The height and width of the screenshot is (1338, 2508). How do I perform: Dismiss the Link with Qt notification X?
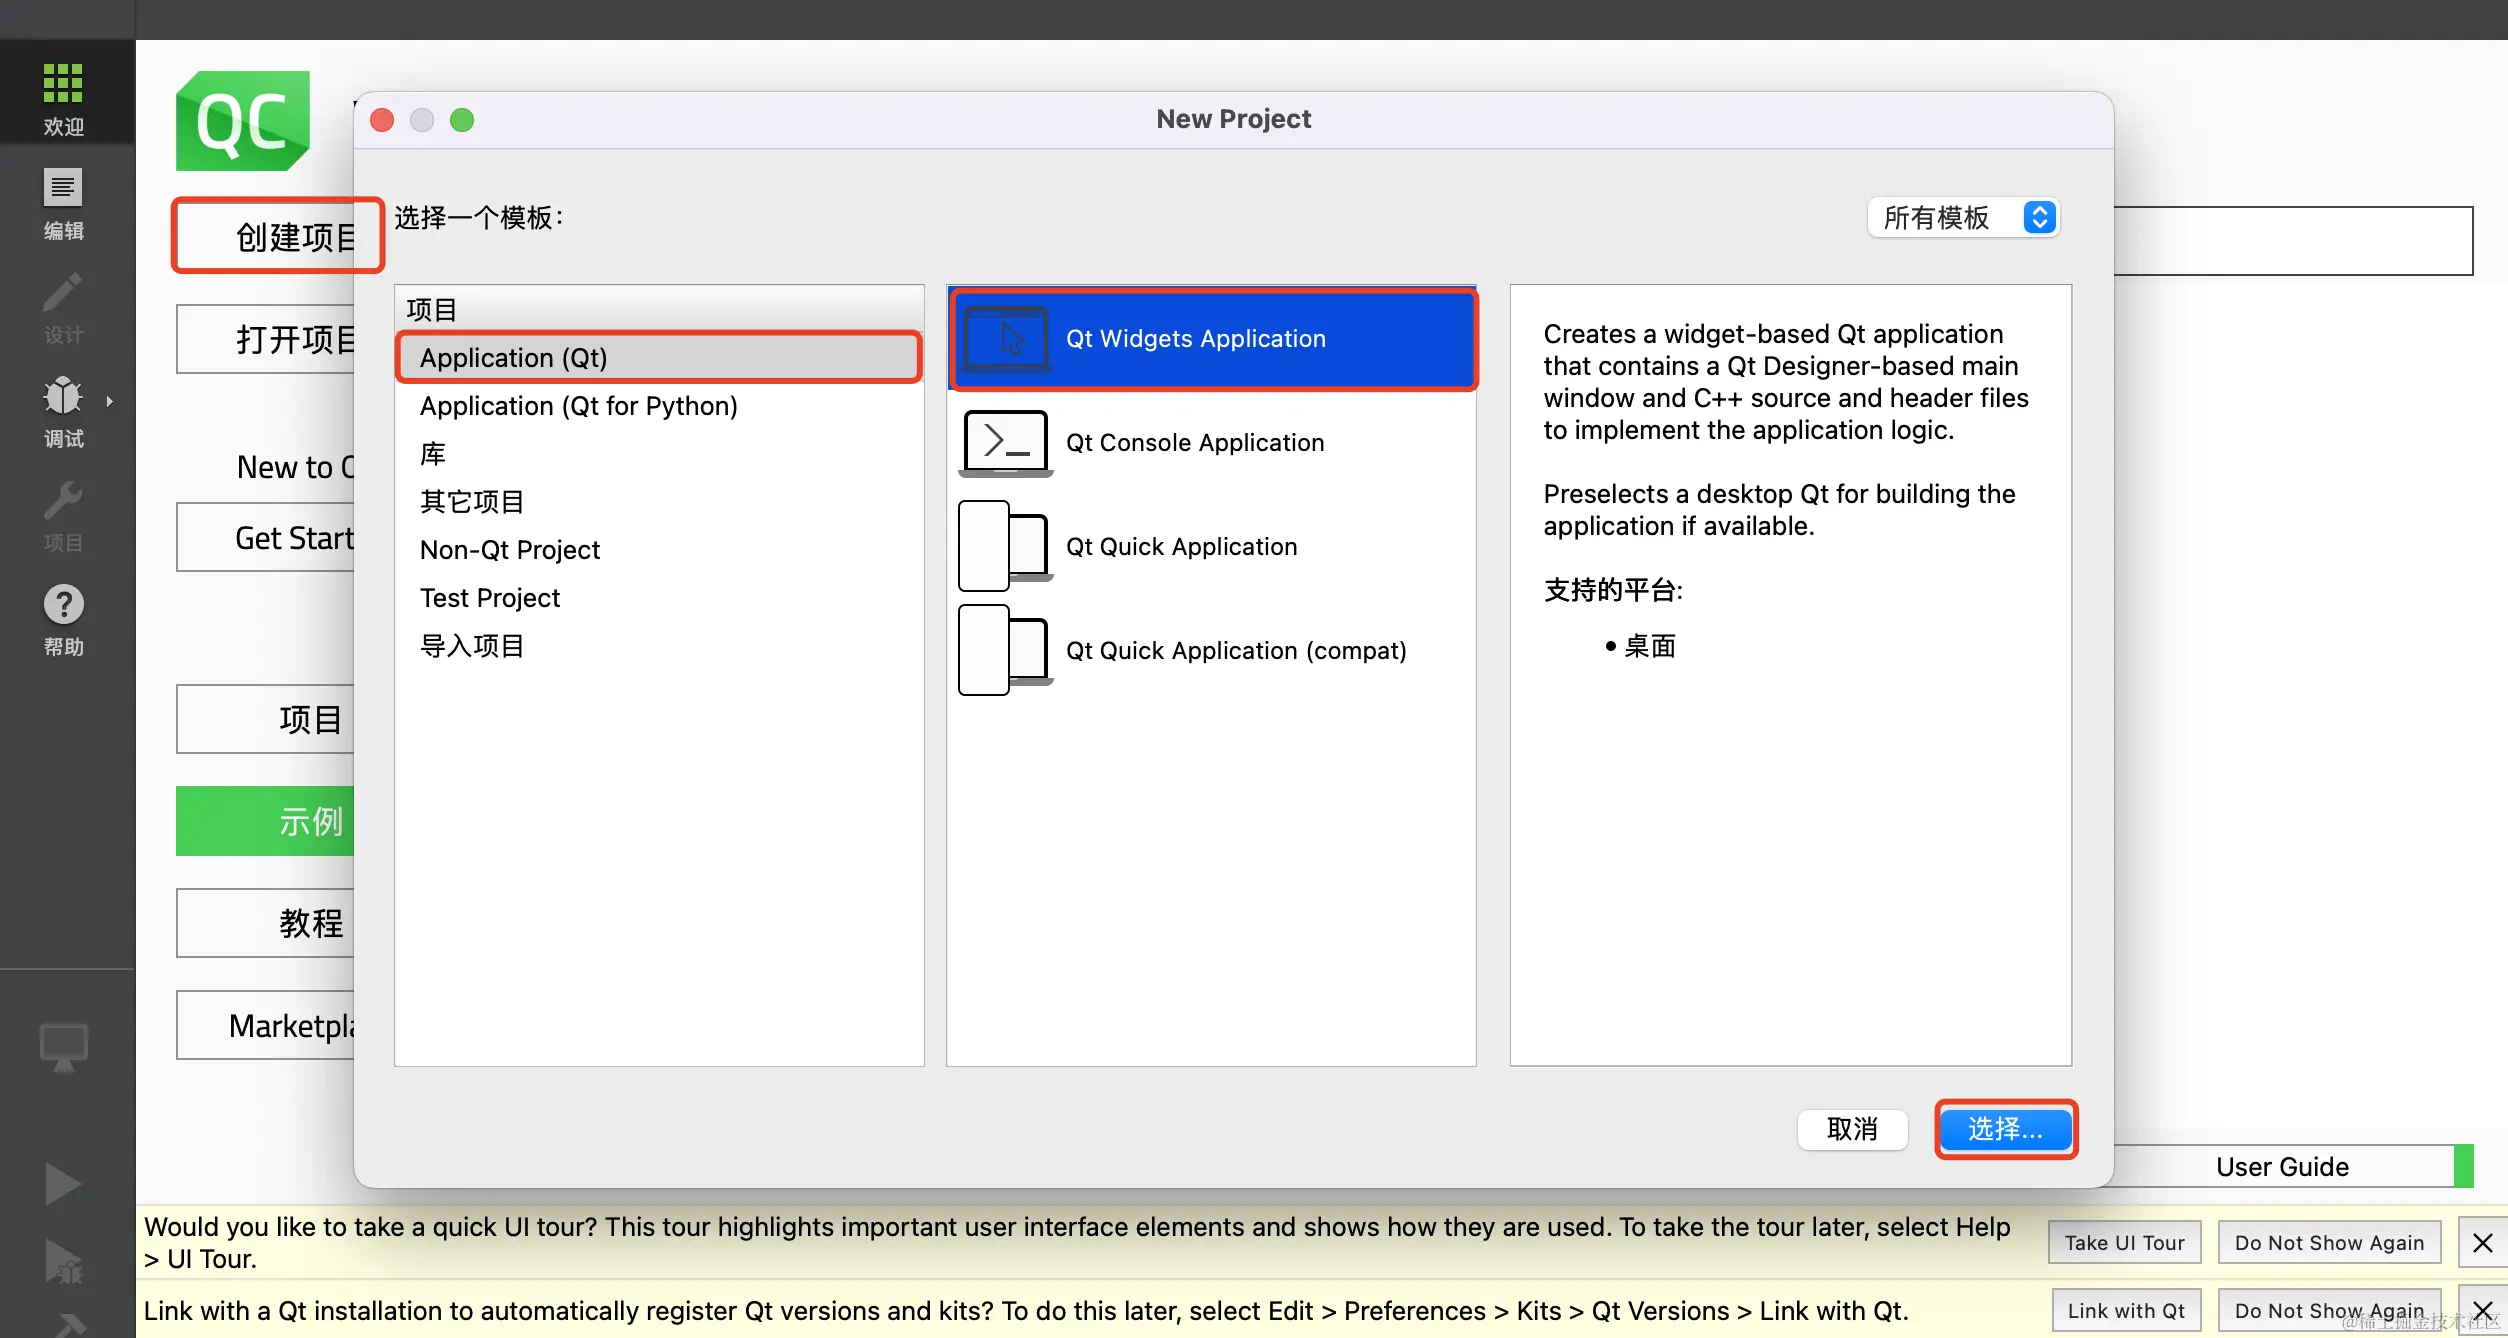(x=2483, y=1310)
